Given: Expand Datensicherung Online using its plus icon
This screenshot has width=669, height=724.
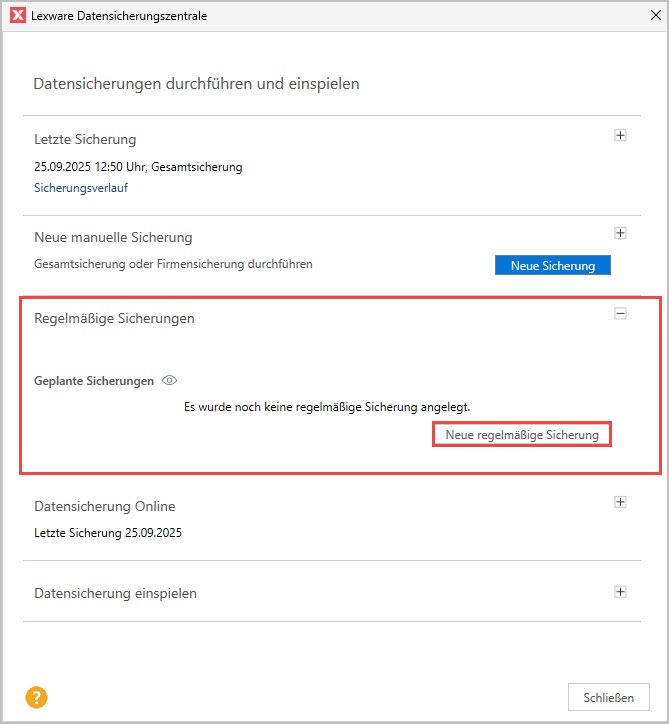Looking at the screenshot, I should pos(620,502).
